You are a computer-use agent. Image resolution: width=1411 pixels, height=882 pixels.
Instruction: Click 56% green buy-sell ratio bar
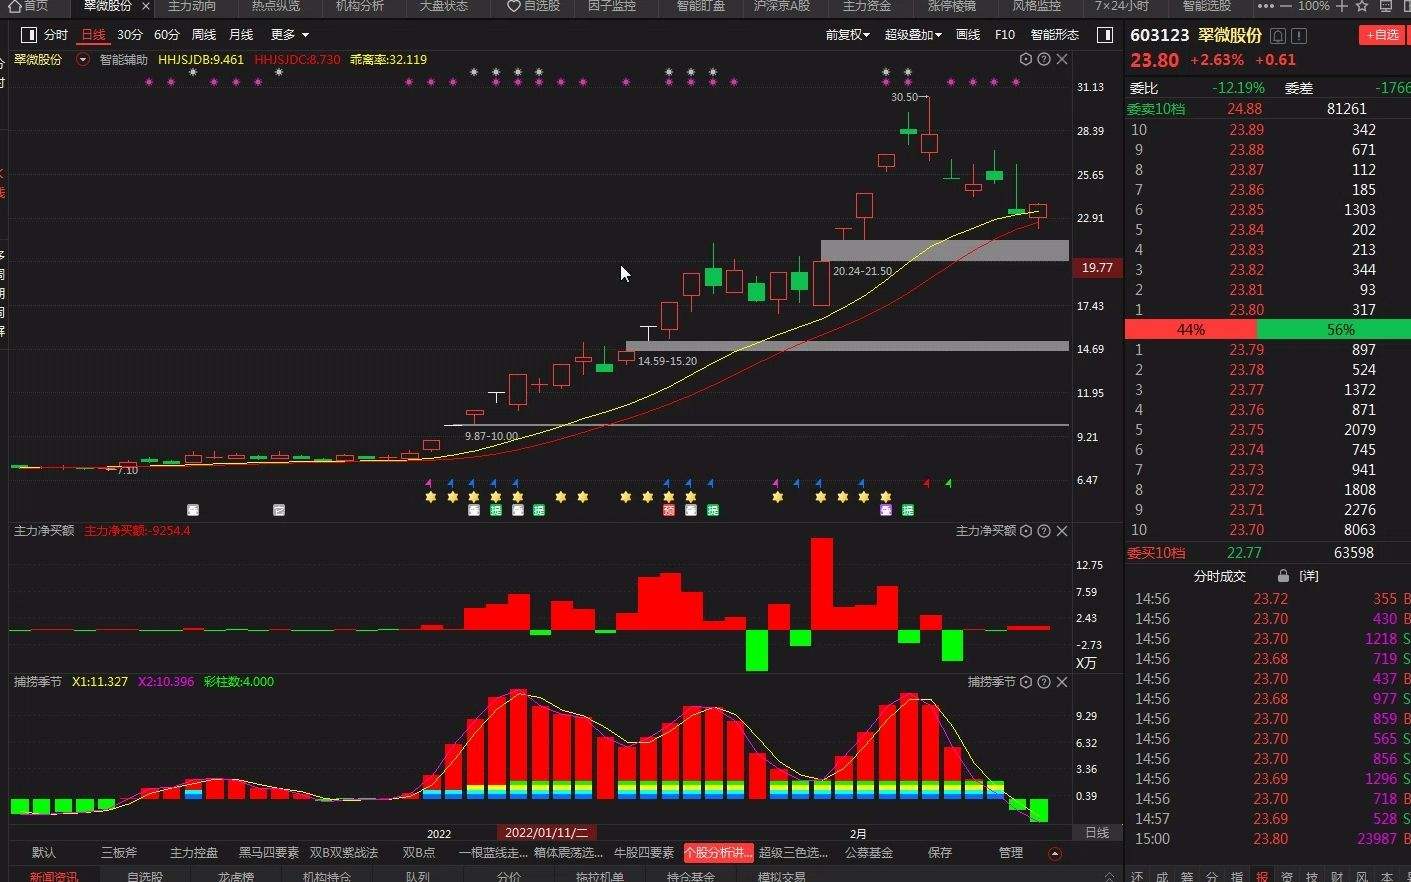click(1334, 329)
